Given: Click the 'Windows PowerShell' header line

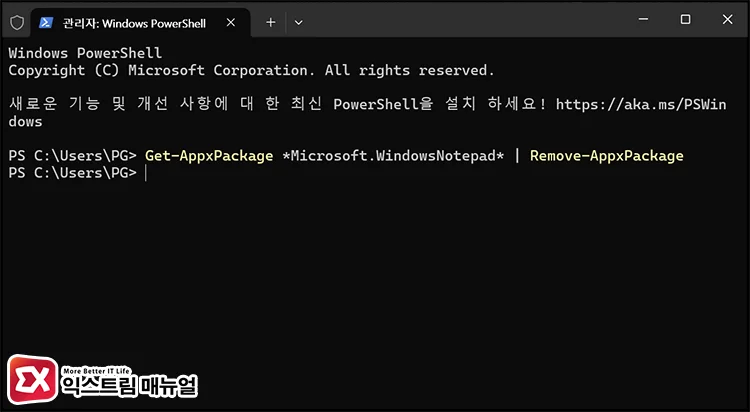Looking at the screenshot, I should (85, 53).
